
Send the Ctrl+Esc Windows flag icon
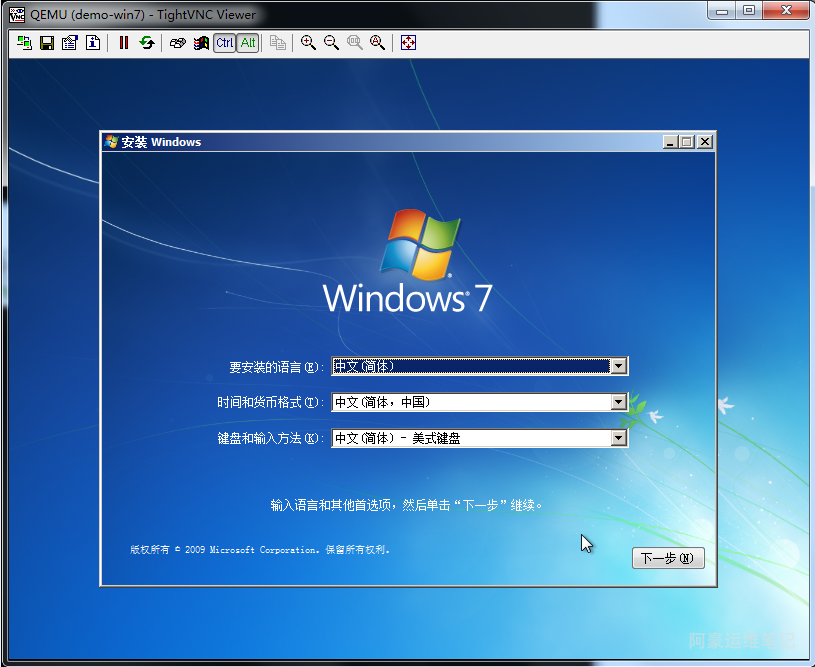(201, 43)
